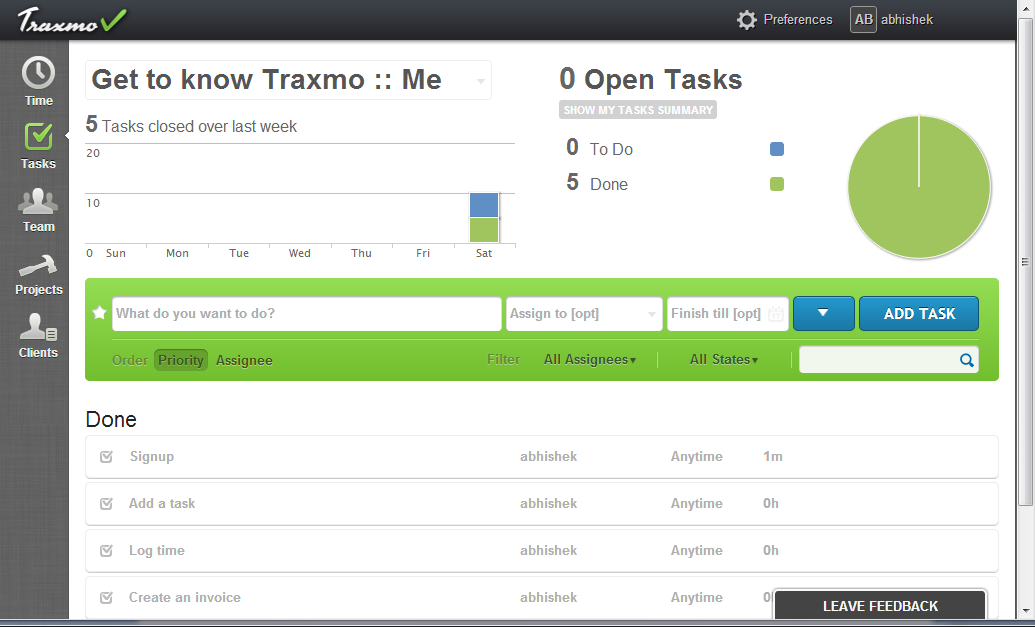
Task: Uncheck the Create an invoice checkbox
Action: [x=106, y=597]
